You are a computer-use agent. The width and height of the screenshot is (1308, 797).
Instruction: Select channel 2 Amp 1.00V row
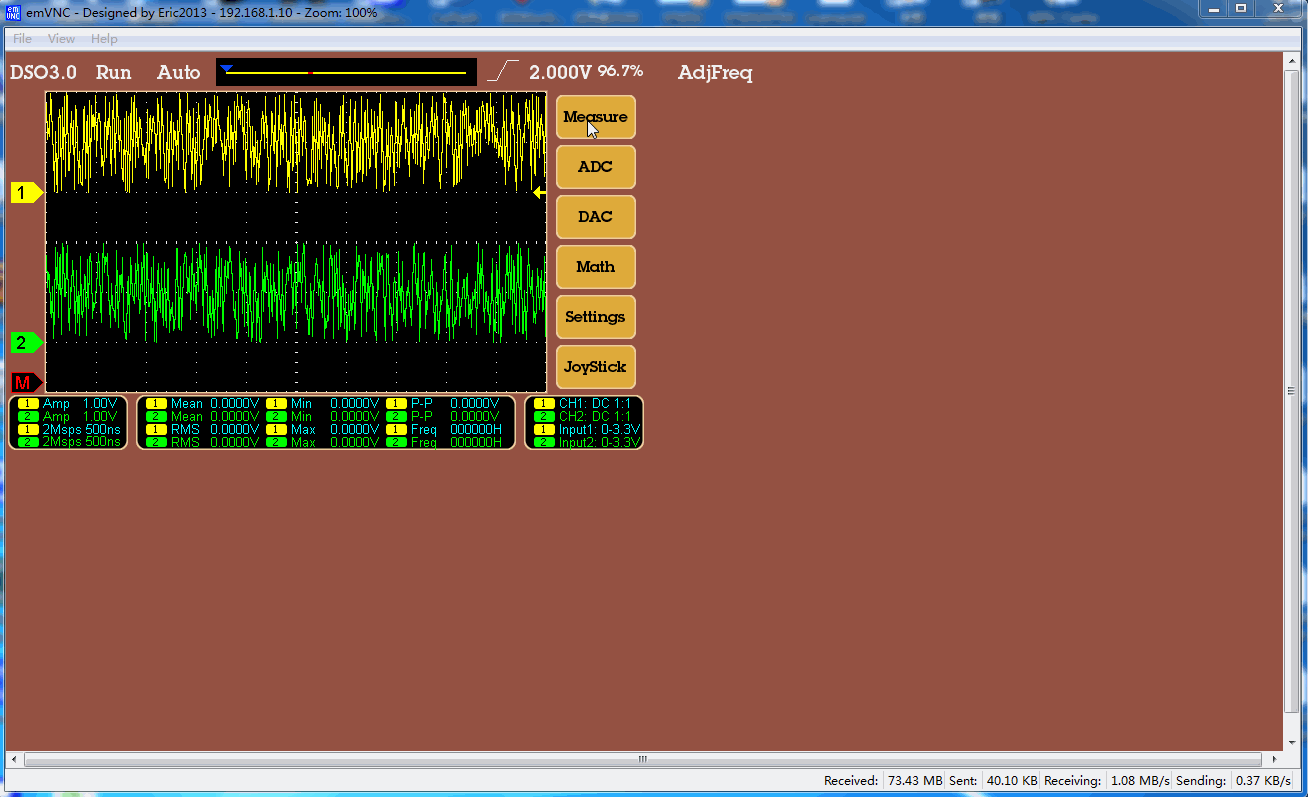point(68,416)
